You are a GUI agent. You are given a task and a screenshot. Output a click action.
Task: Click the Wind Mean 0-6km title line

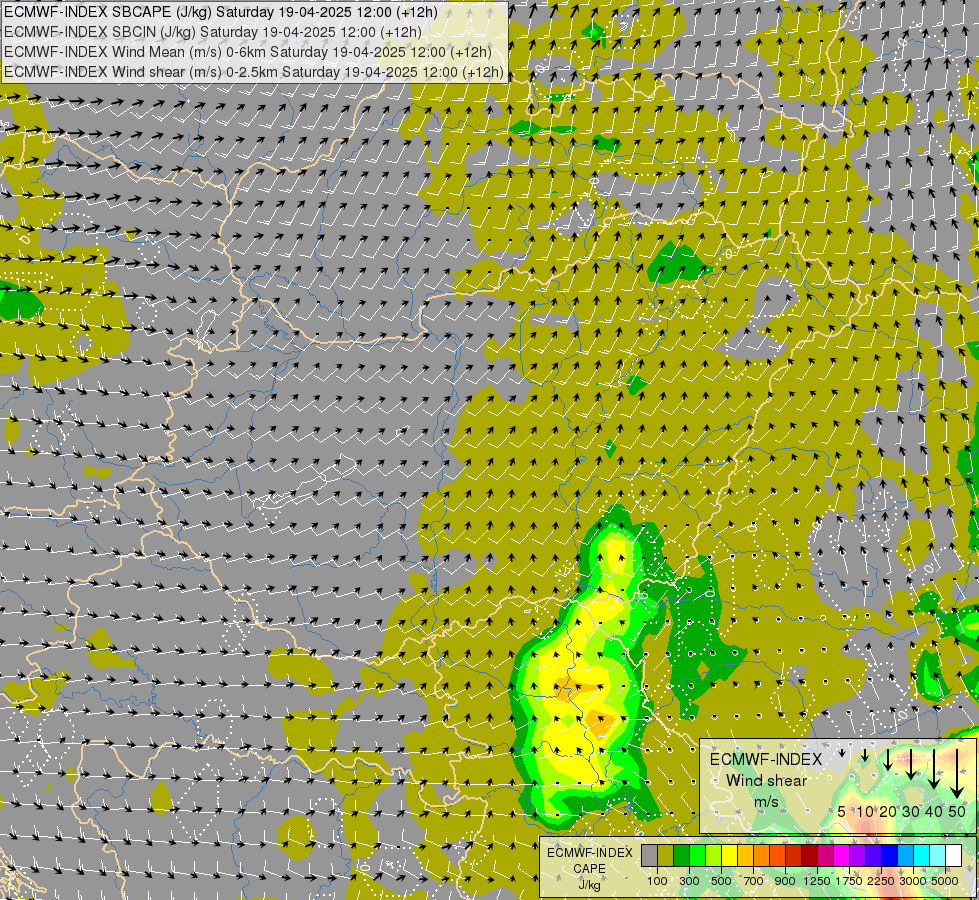pyautogui.click(x=248, y=52)
